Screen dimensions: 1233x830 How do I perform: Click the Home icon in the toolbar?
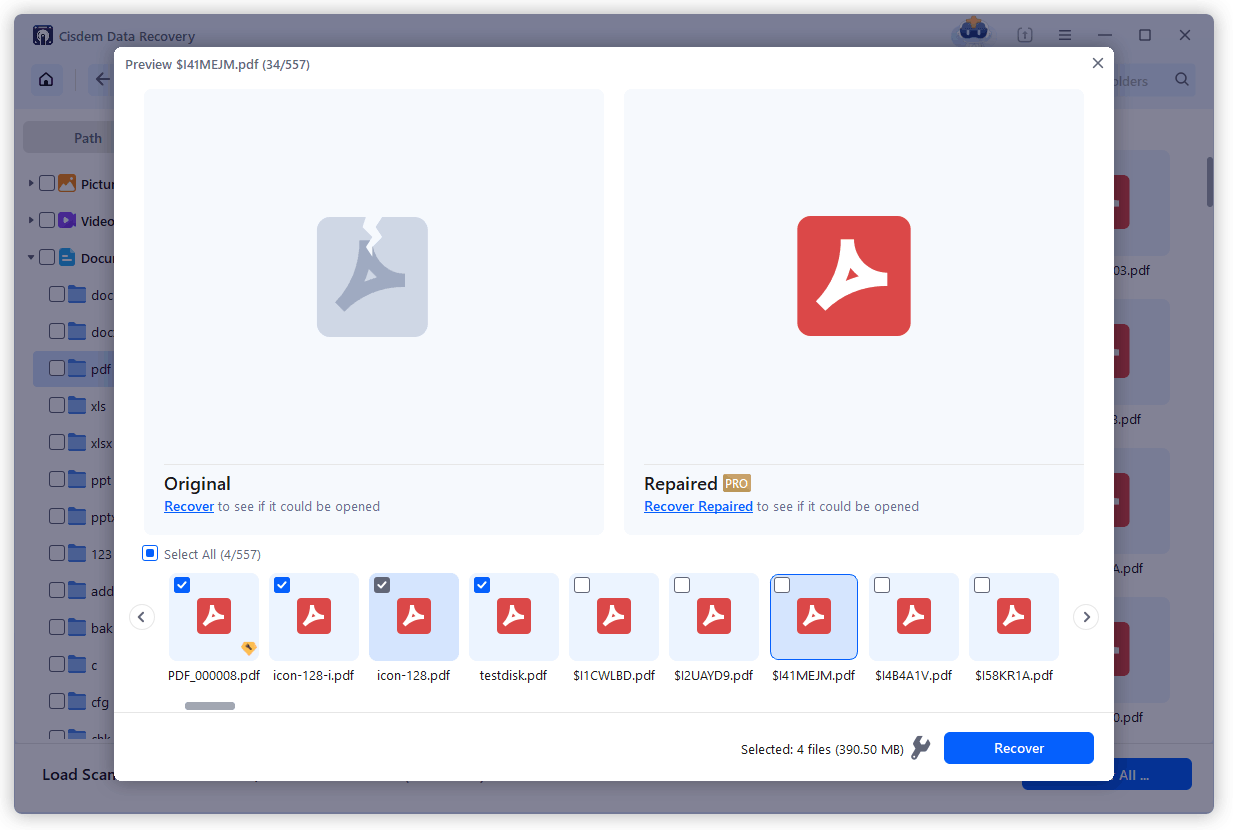click(x=45, y=78)
